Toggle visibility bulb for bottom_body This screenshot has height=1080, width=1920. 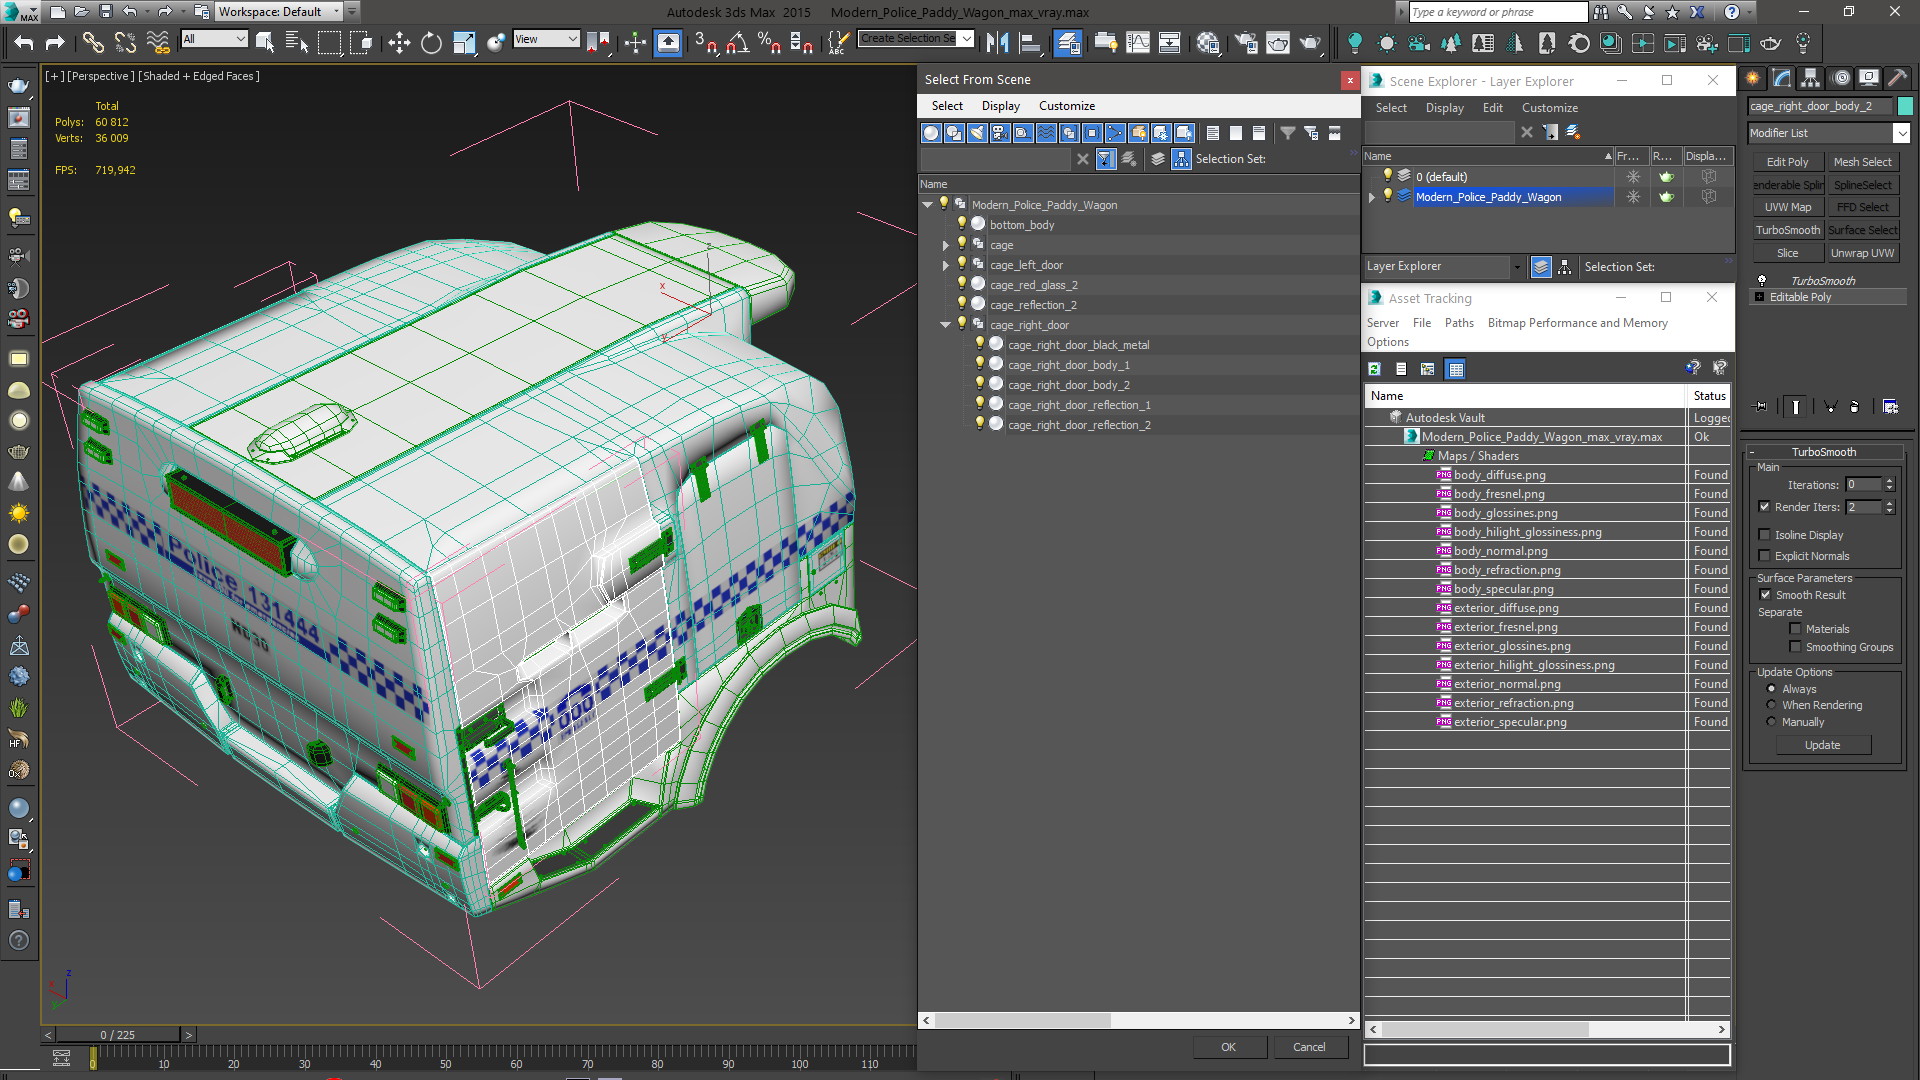[x=962, y=224]
